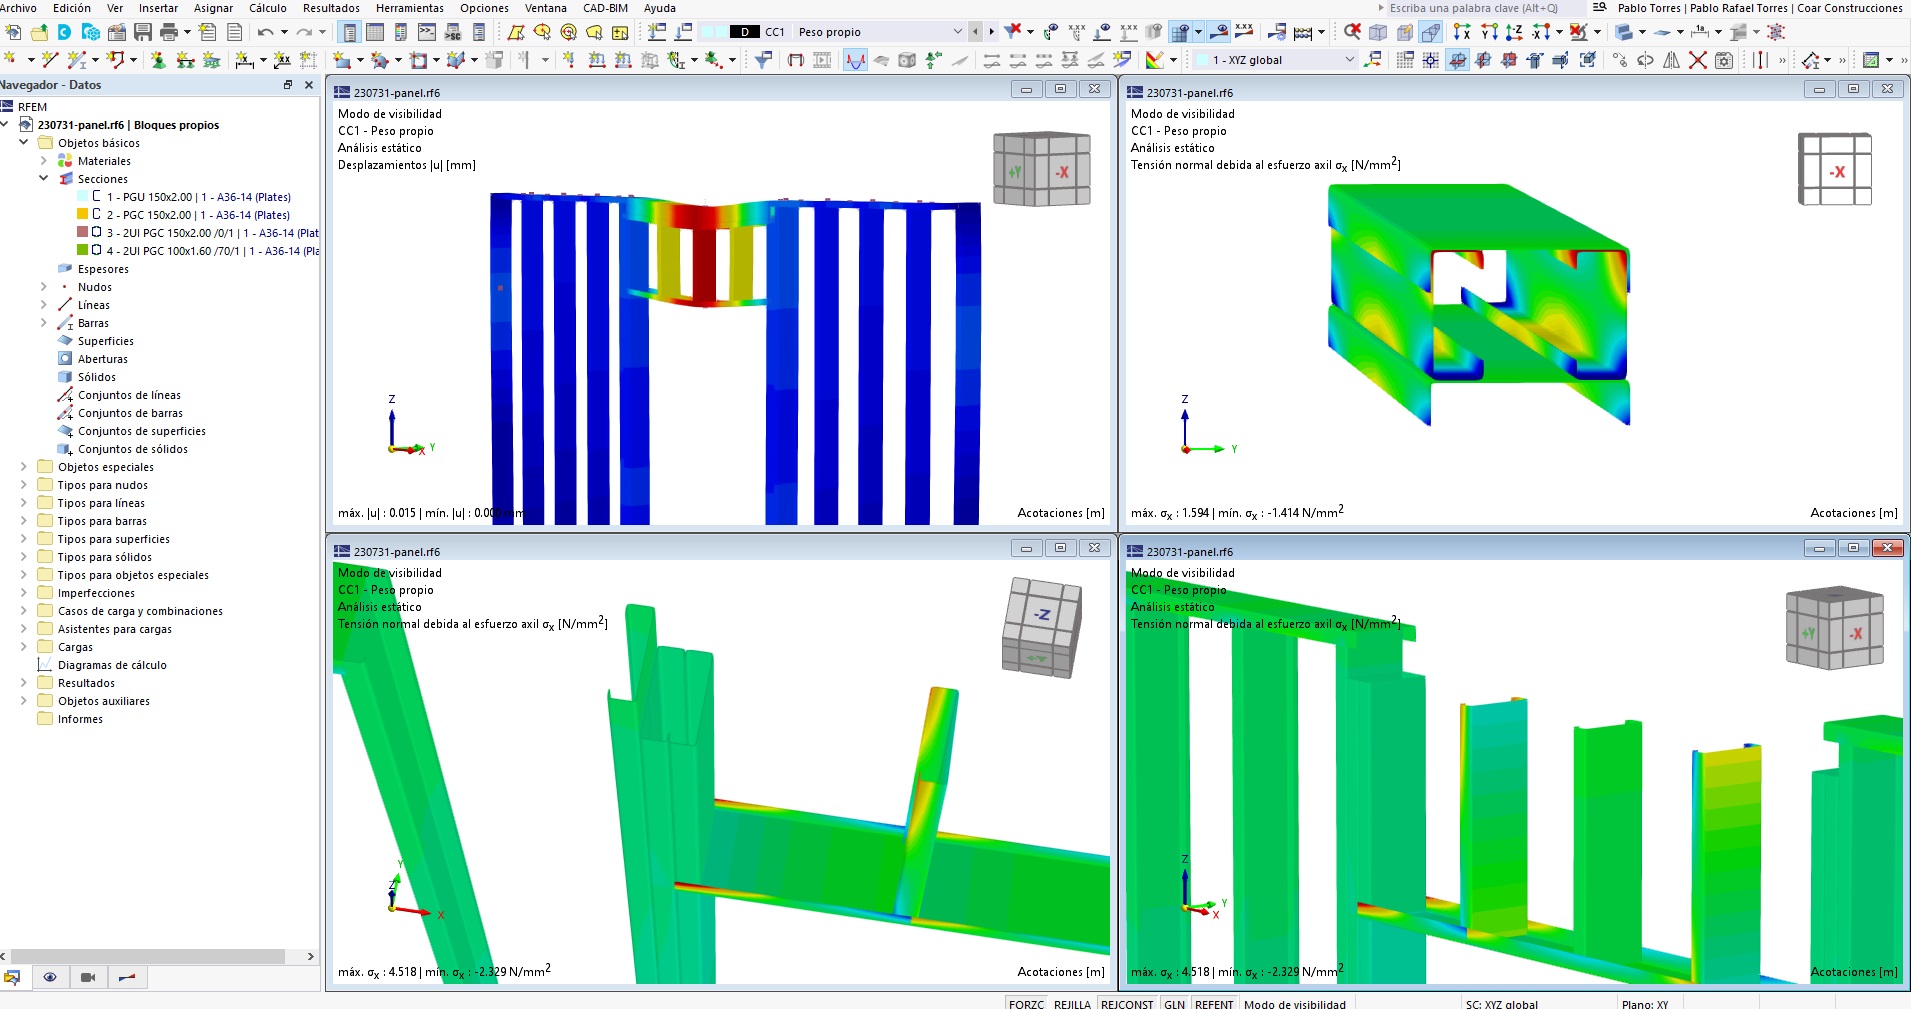The image size is (1911, 1009).
Task: Toggle the navigator display eye tab
Action: (x=49, y=977)
